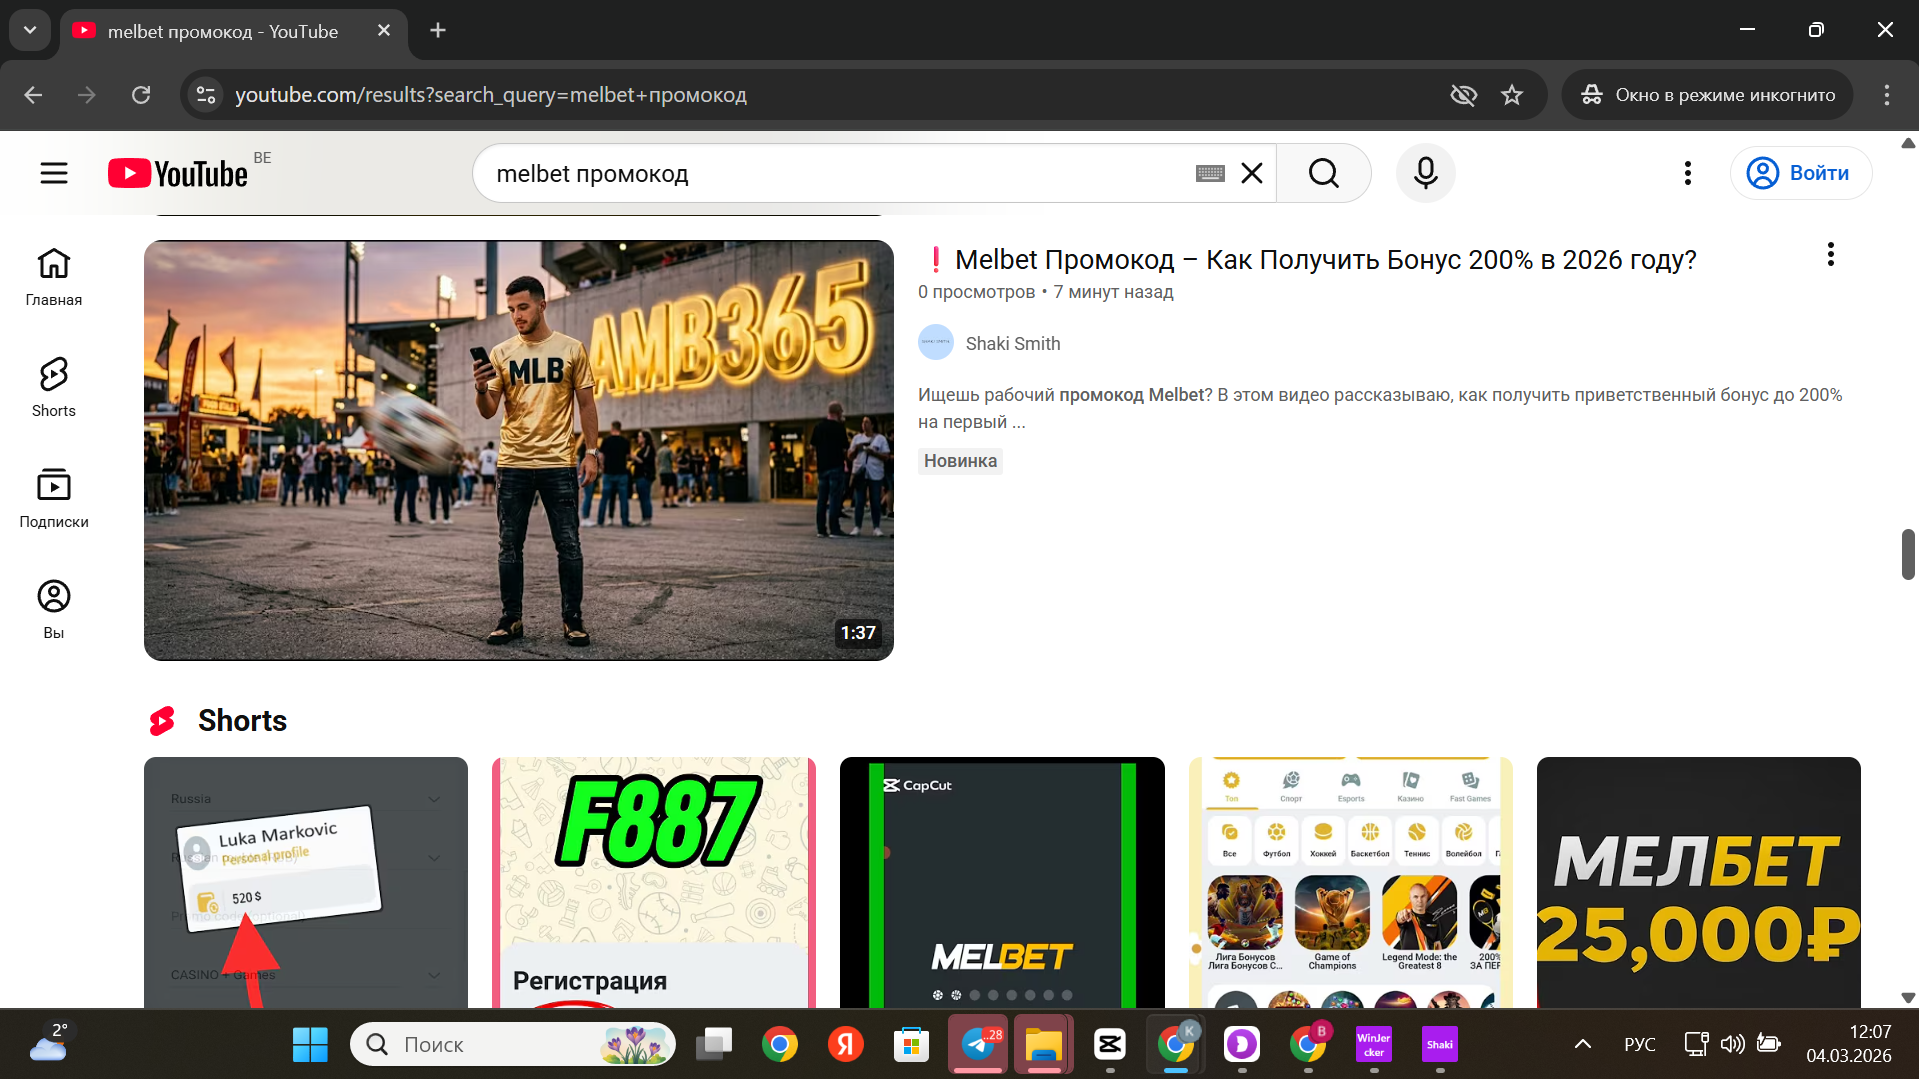Open Microsoft Store from the taskbar

[912, 1044]
